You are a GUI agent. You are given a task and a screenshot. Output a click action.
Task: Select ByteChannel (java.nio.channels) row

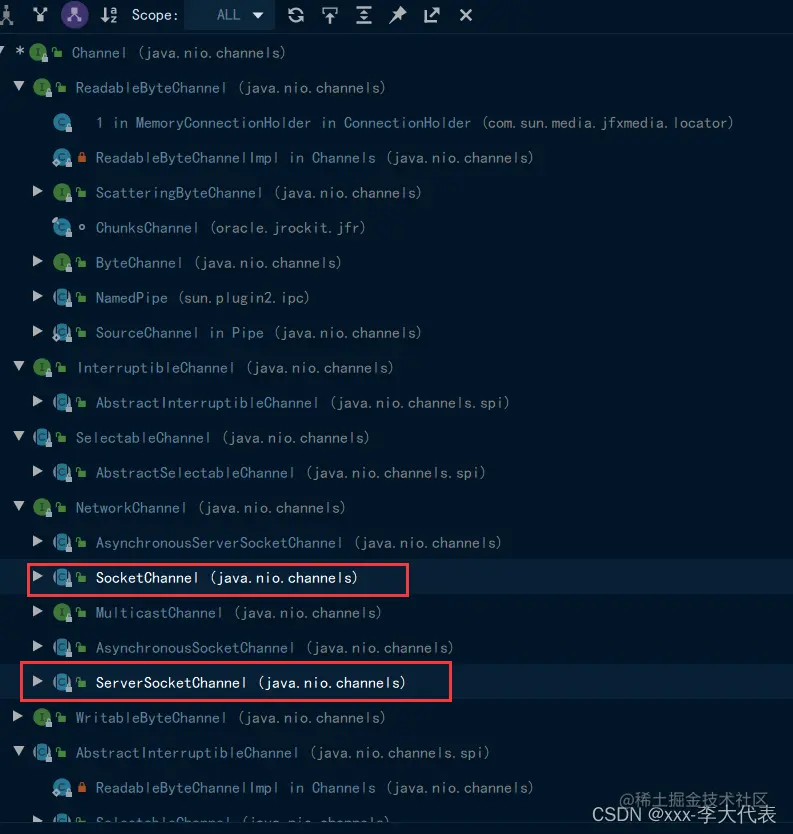(218, 263)
